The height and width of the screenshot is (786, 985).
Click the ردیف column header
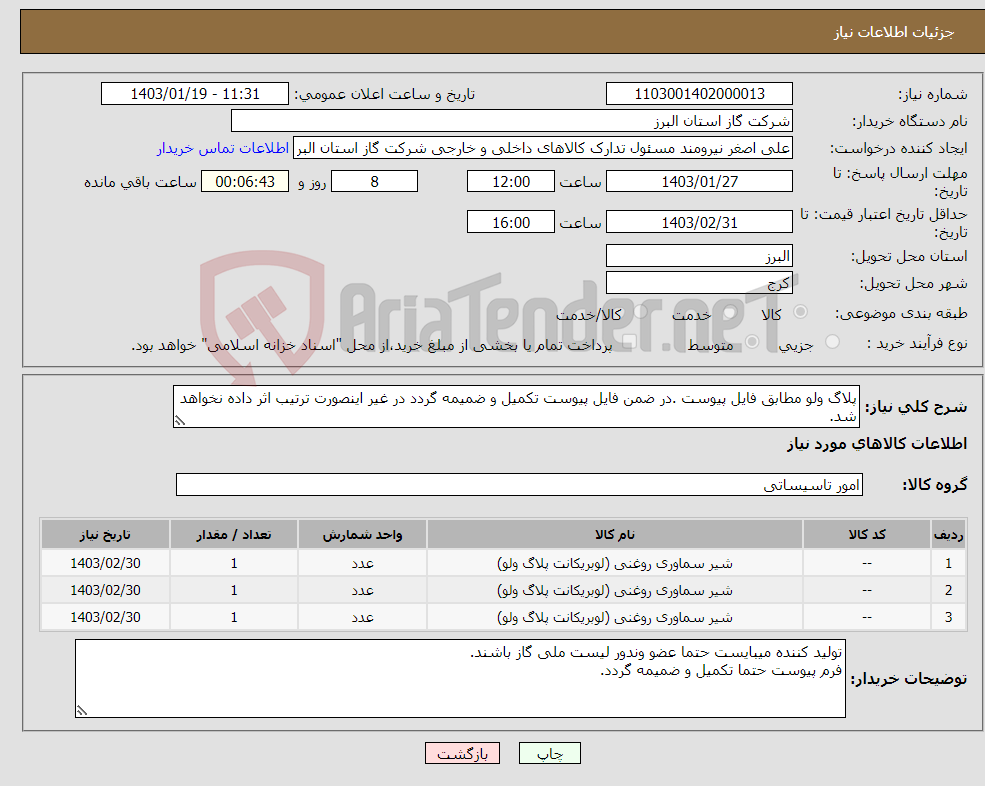coord(948,535)
